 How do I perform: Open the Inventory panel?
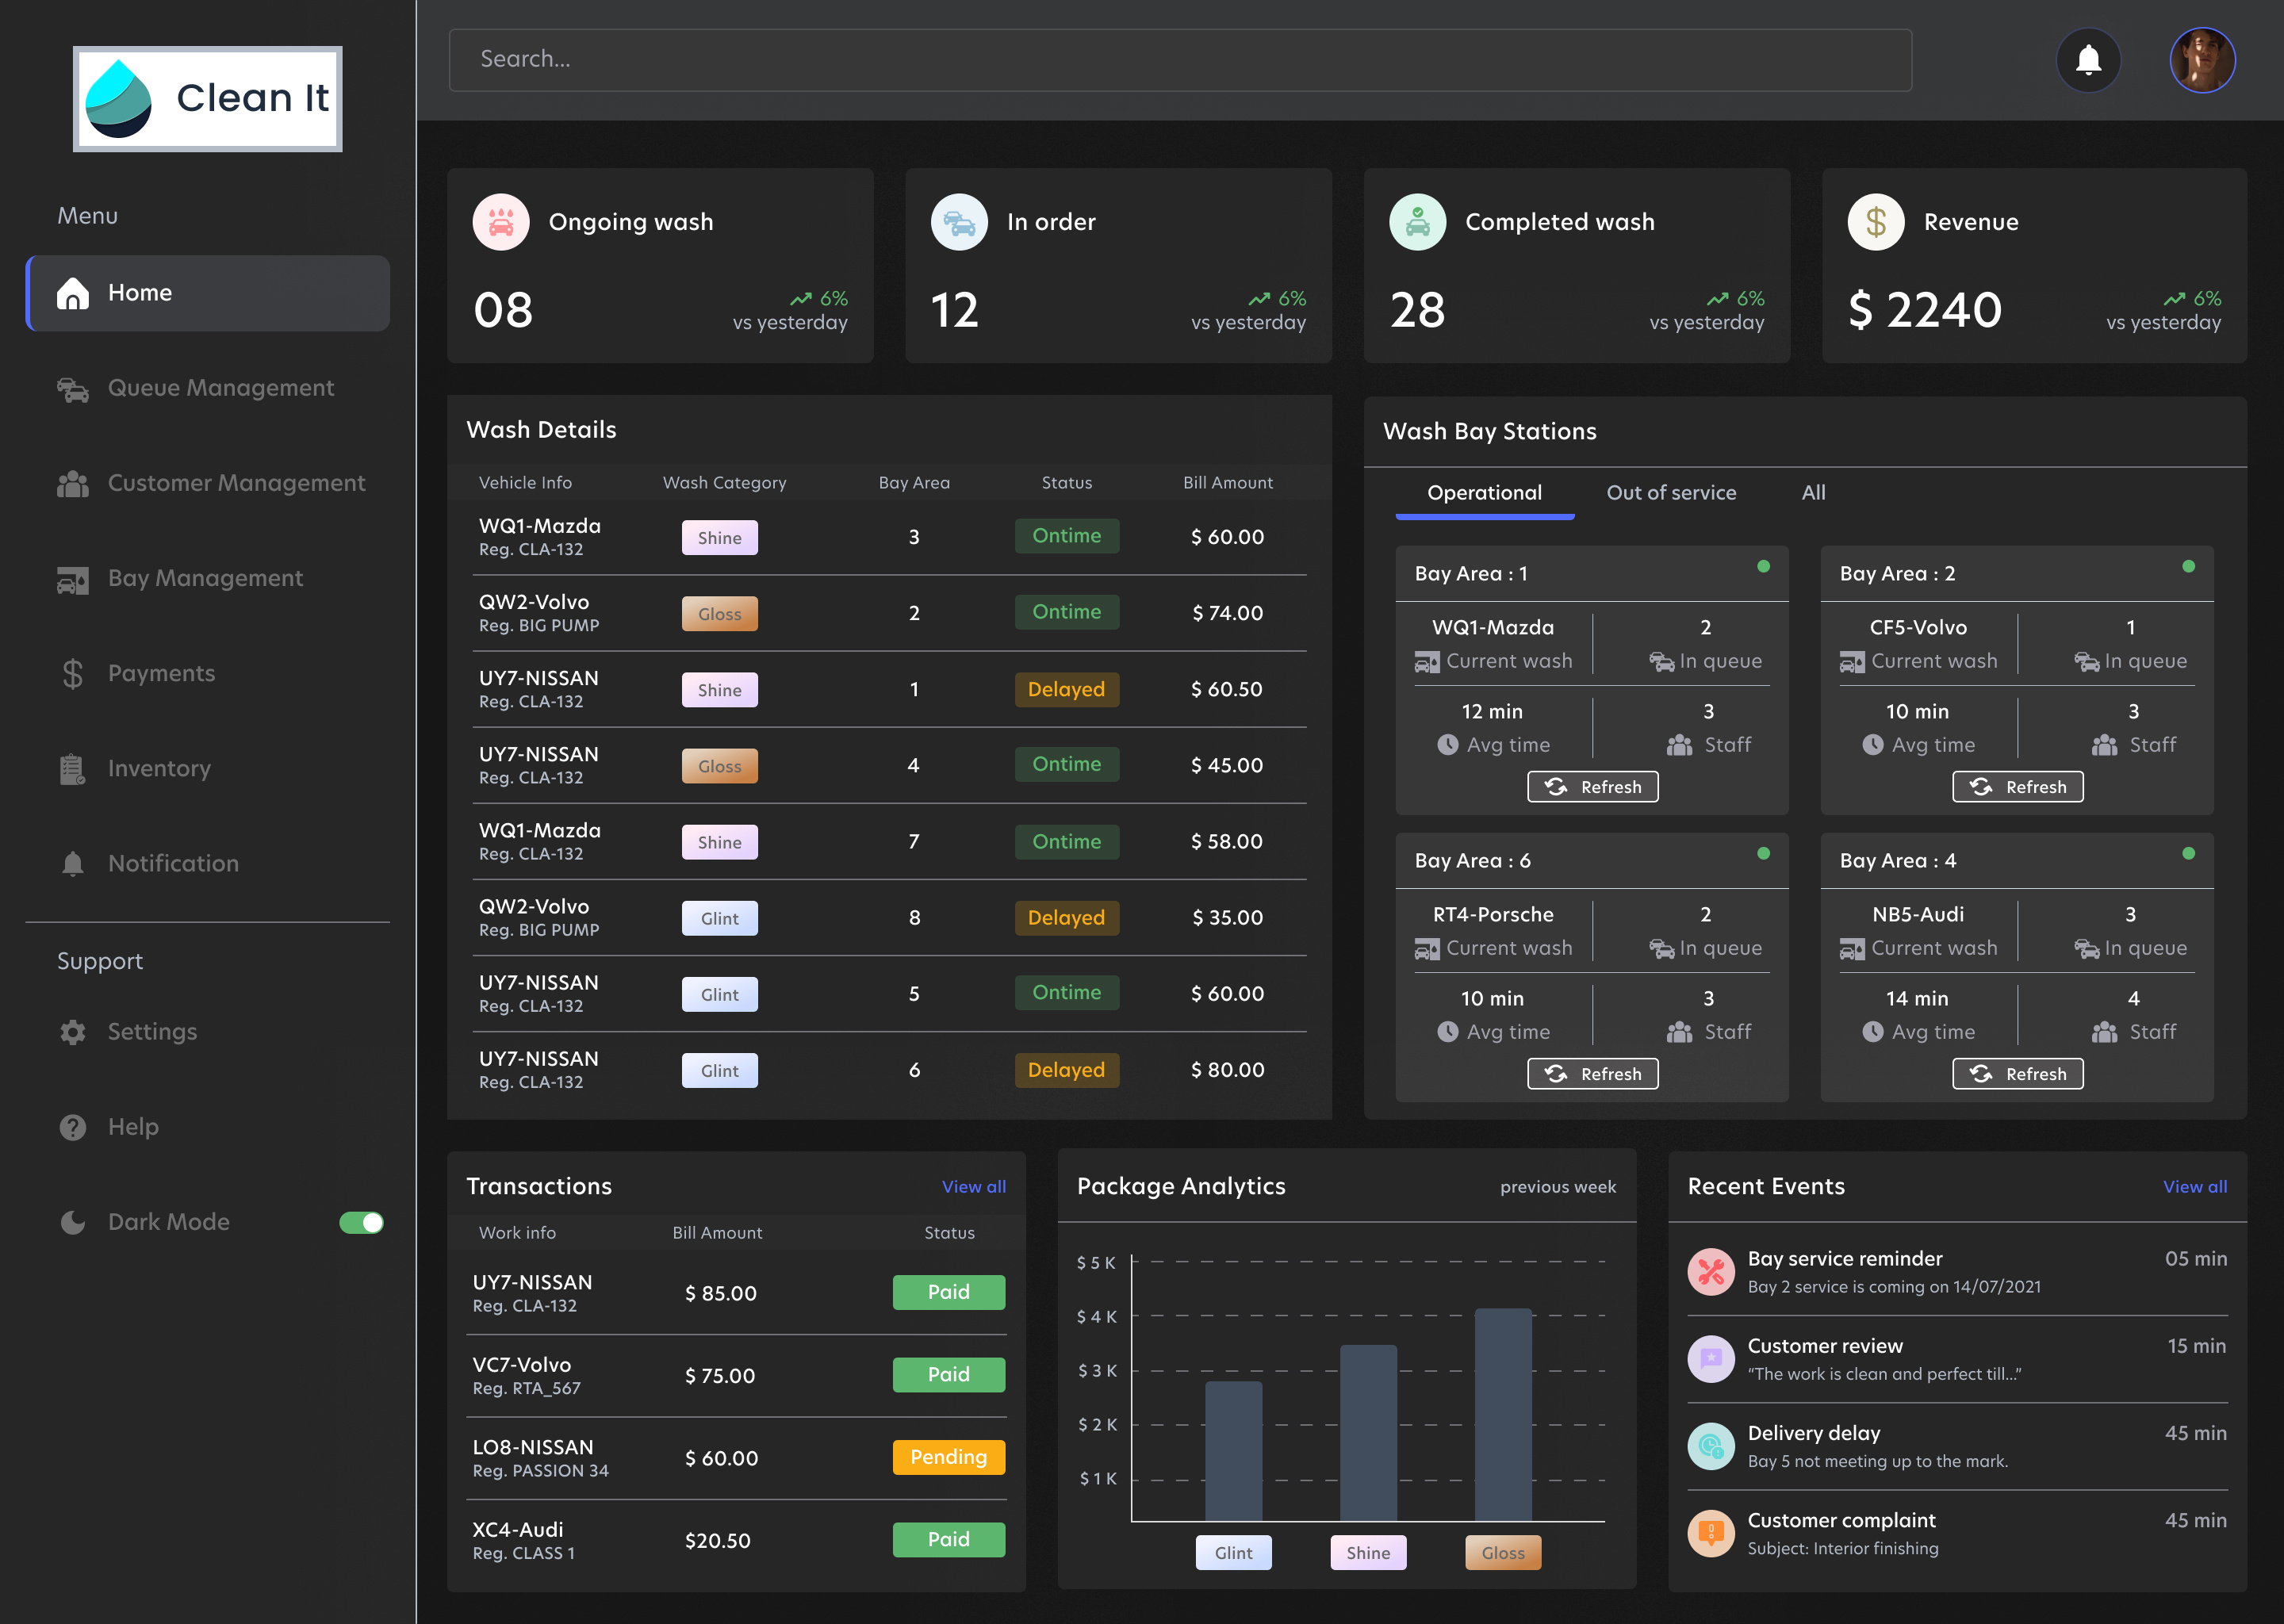pos(159,768)
